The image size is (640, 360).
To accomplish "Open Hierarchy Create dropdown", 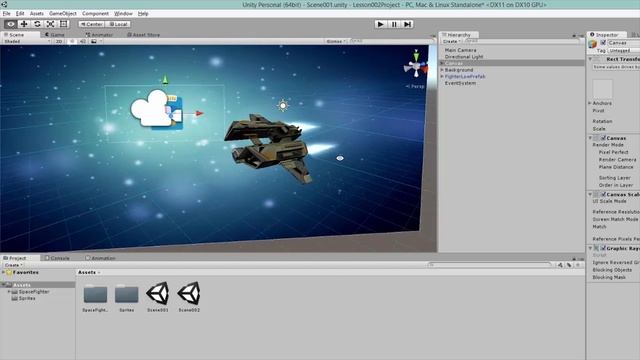I will click(x=451, y=41).
